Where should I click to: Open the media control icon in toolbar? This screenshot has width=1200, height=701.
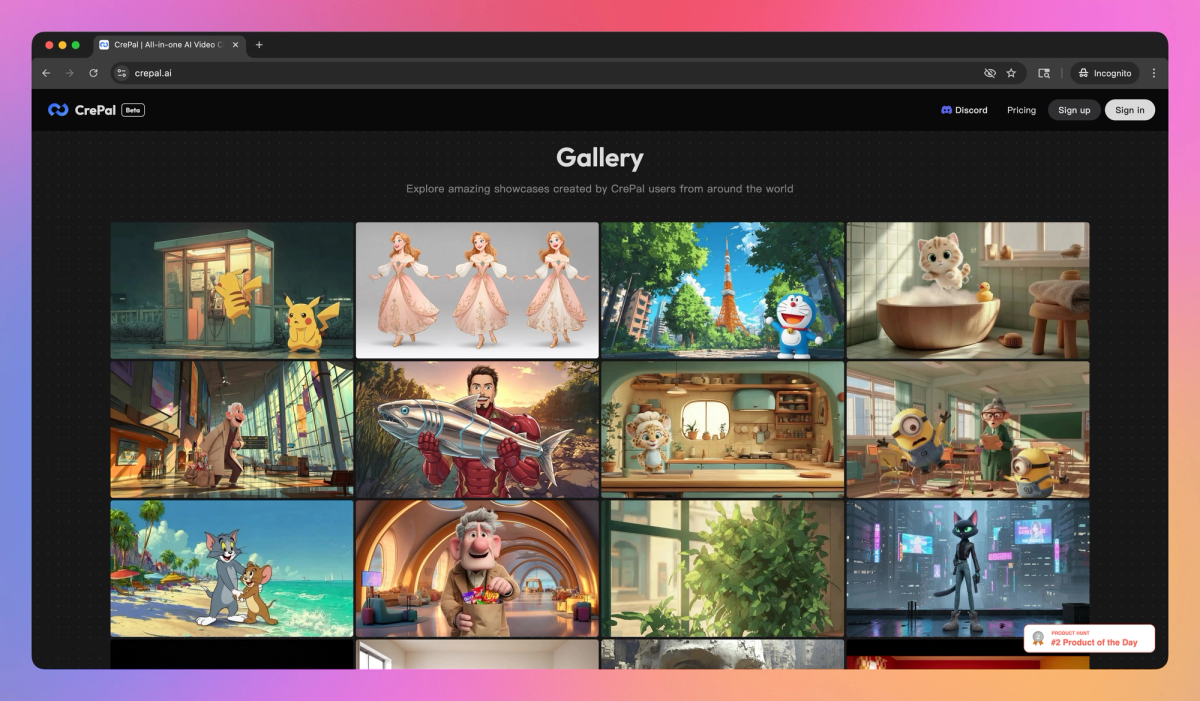tap(1044, 73)
